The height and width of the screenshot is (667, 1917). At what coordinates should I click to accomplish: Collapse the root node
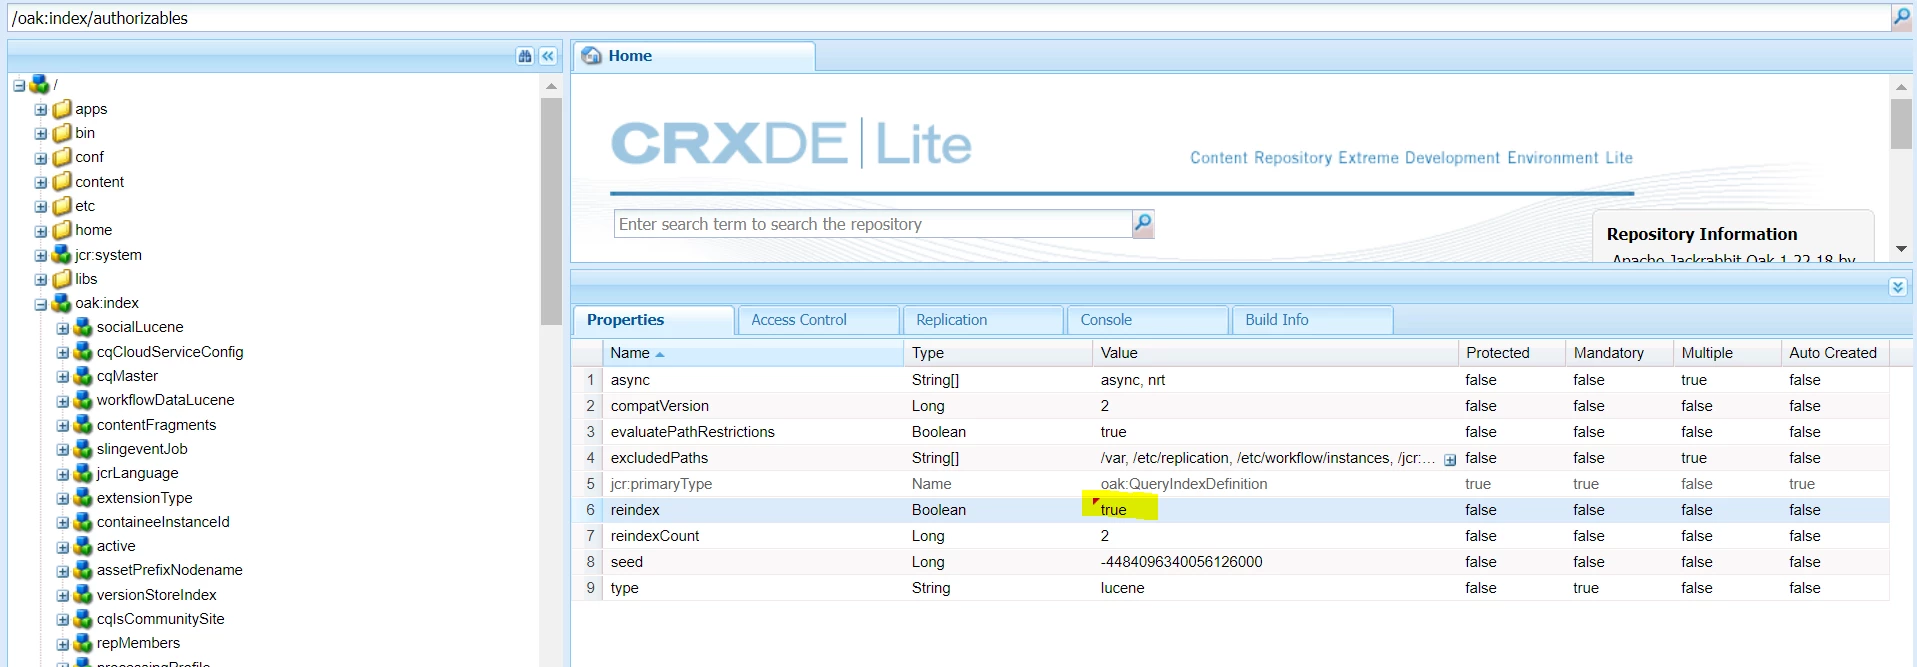[19, 86]
